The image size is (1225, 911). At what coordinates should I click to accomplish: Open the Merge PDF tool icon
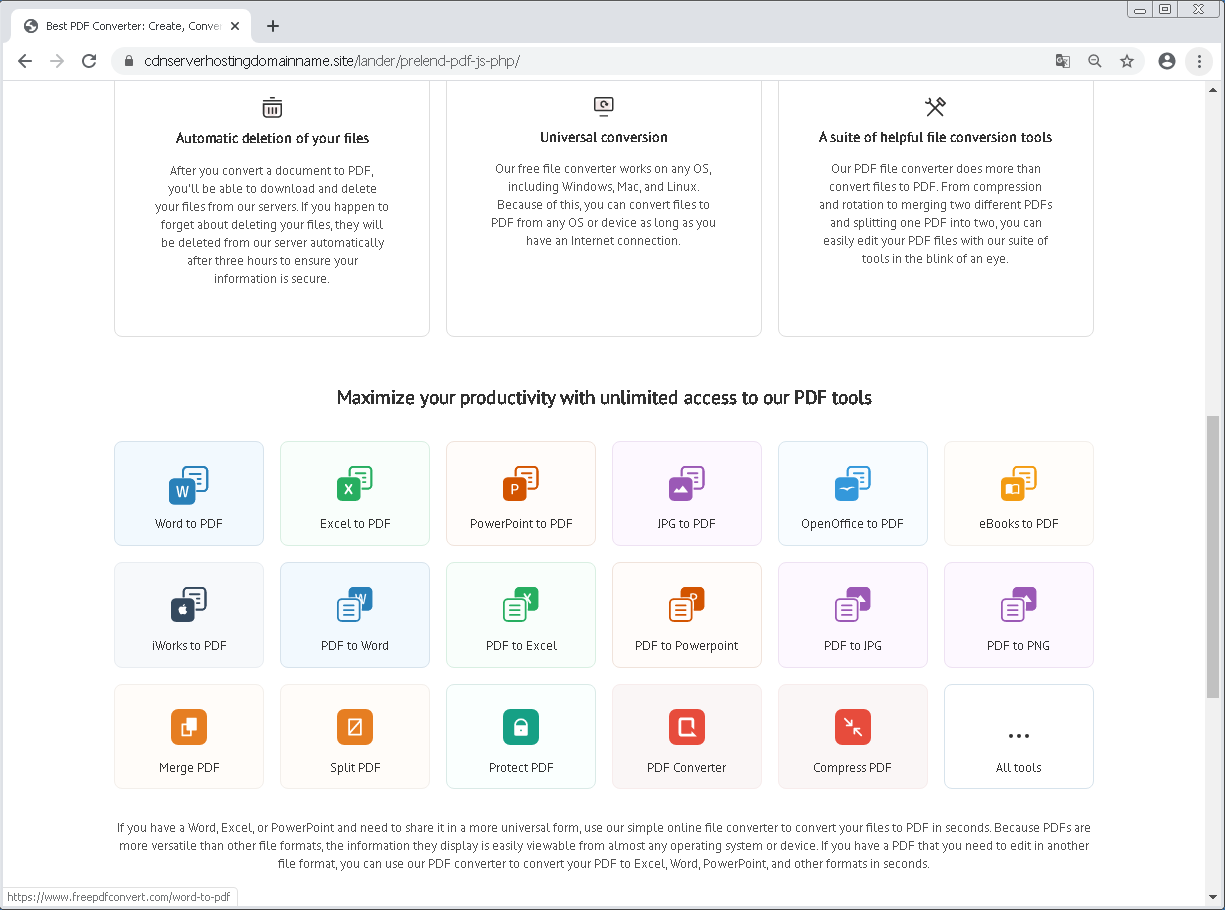pos(189,727)
